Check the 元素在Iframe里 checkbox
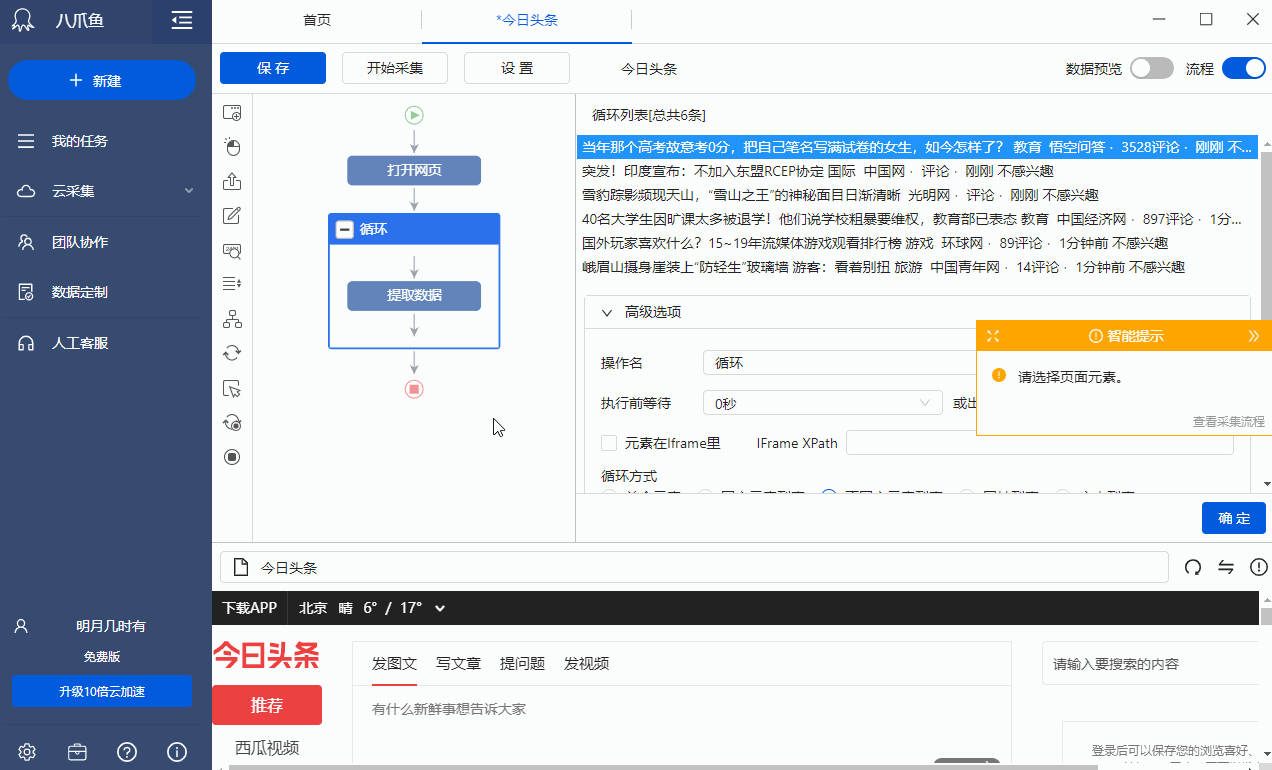The image size is (1272, 770). (608, 443)
